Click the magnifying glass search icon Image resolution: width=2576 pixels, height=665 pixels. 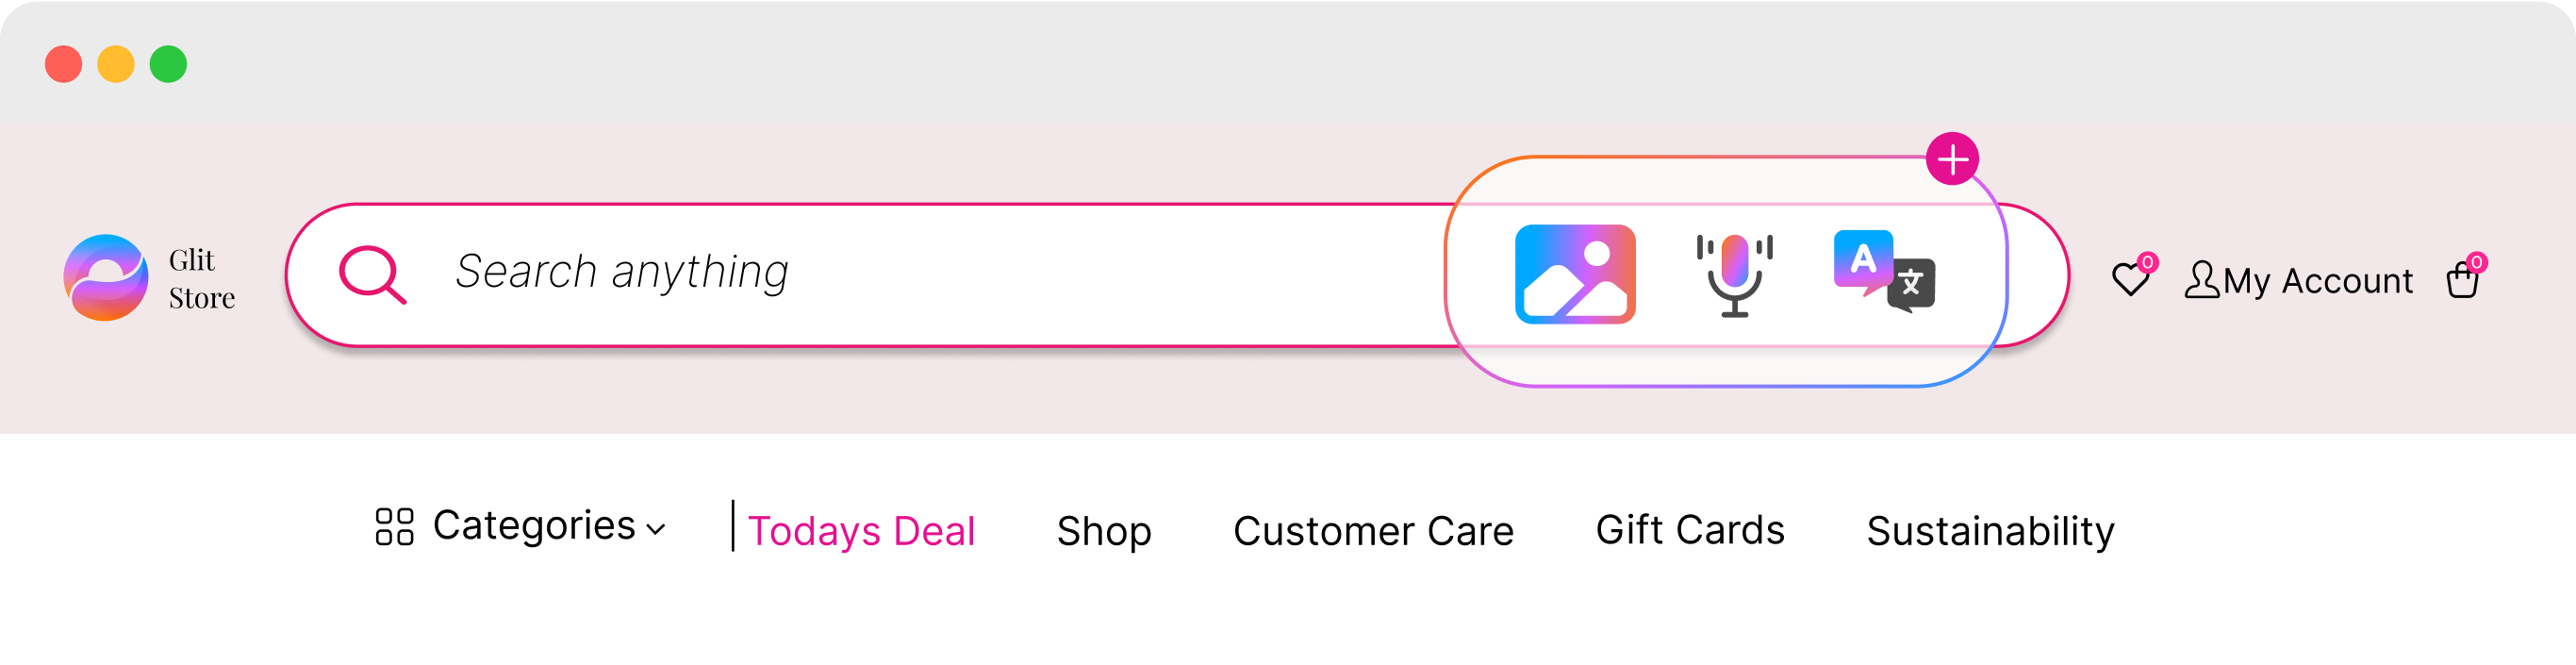tap(372, 274)
